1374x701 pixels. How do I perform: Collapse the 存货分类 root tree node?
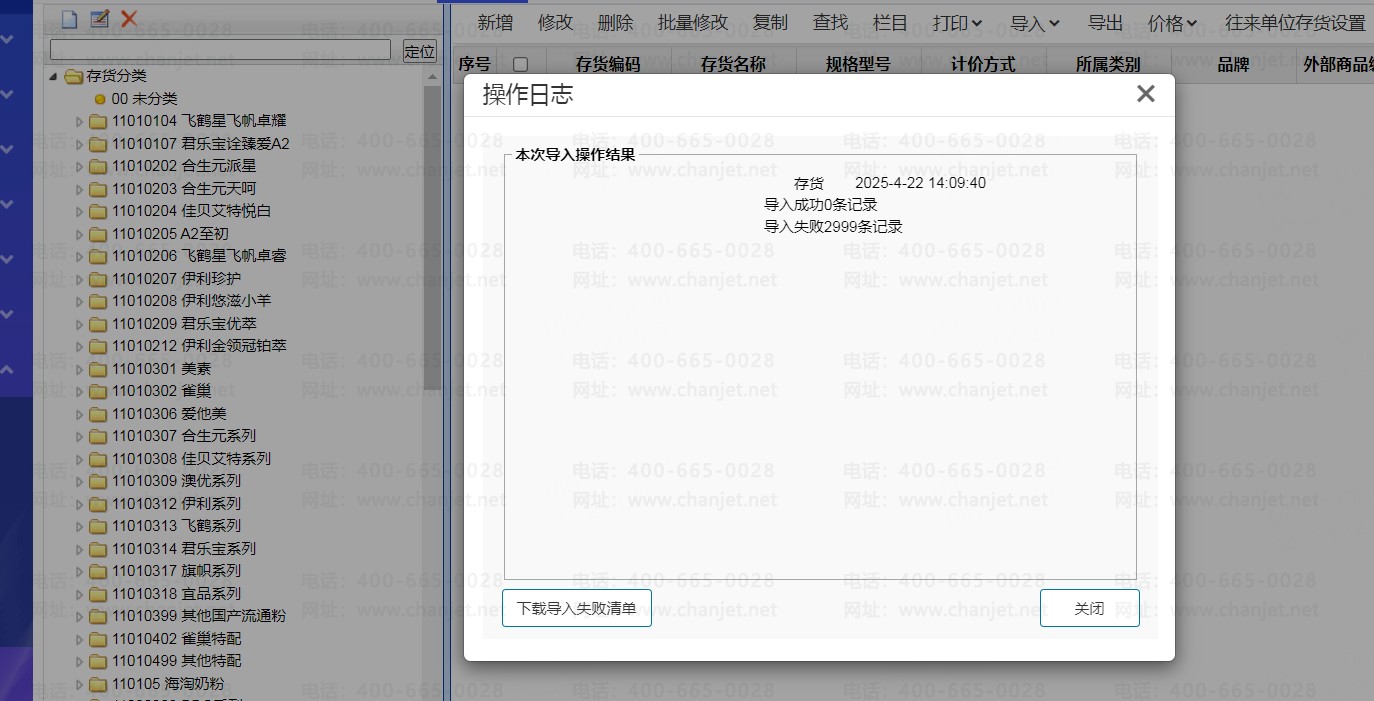[53, 76]
